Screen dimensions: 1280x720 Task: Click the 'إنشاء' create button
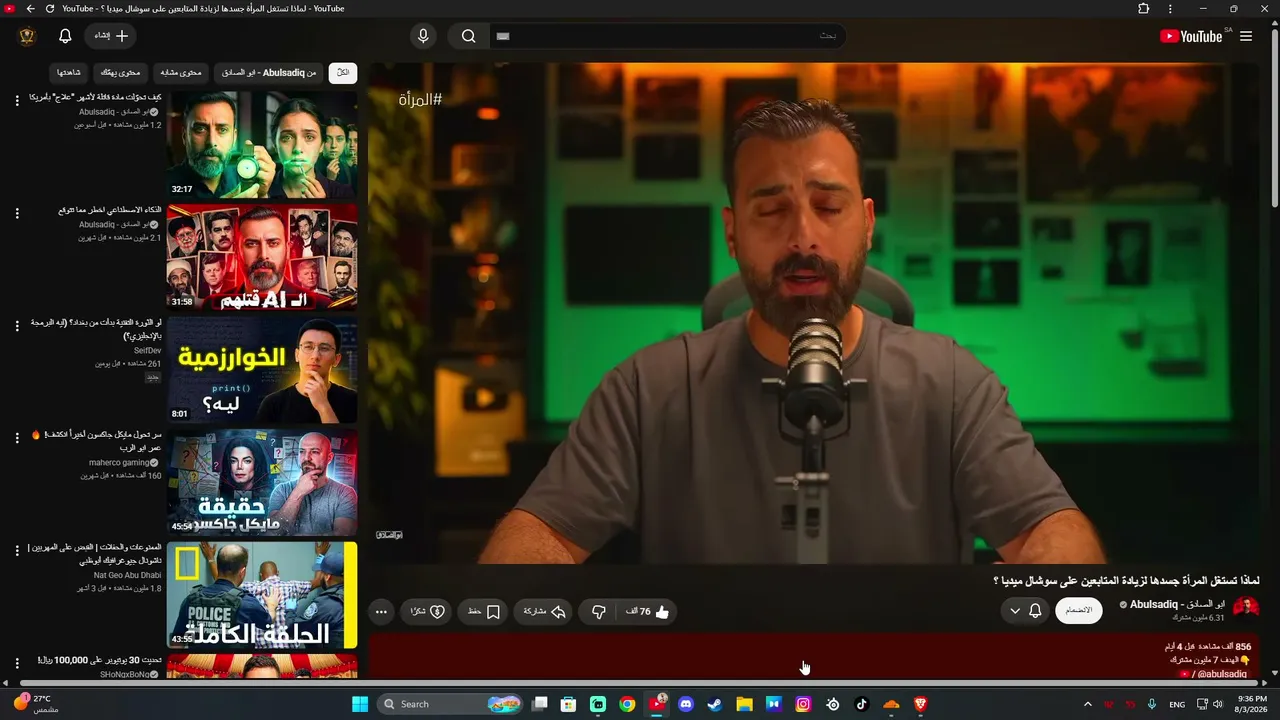click(x=111, y=36)
